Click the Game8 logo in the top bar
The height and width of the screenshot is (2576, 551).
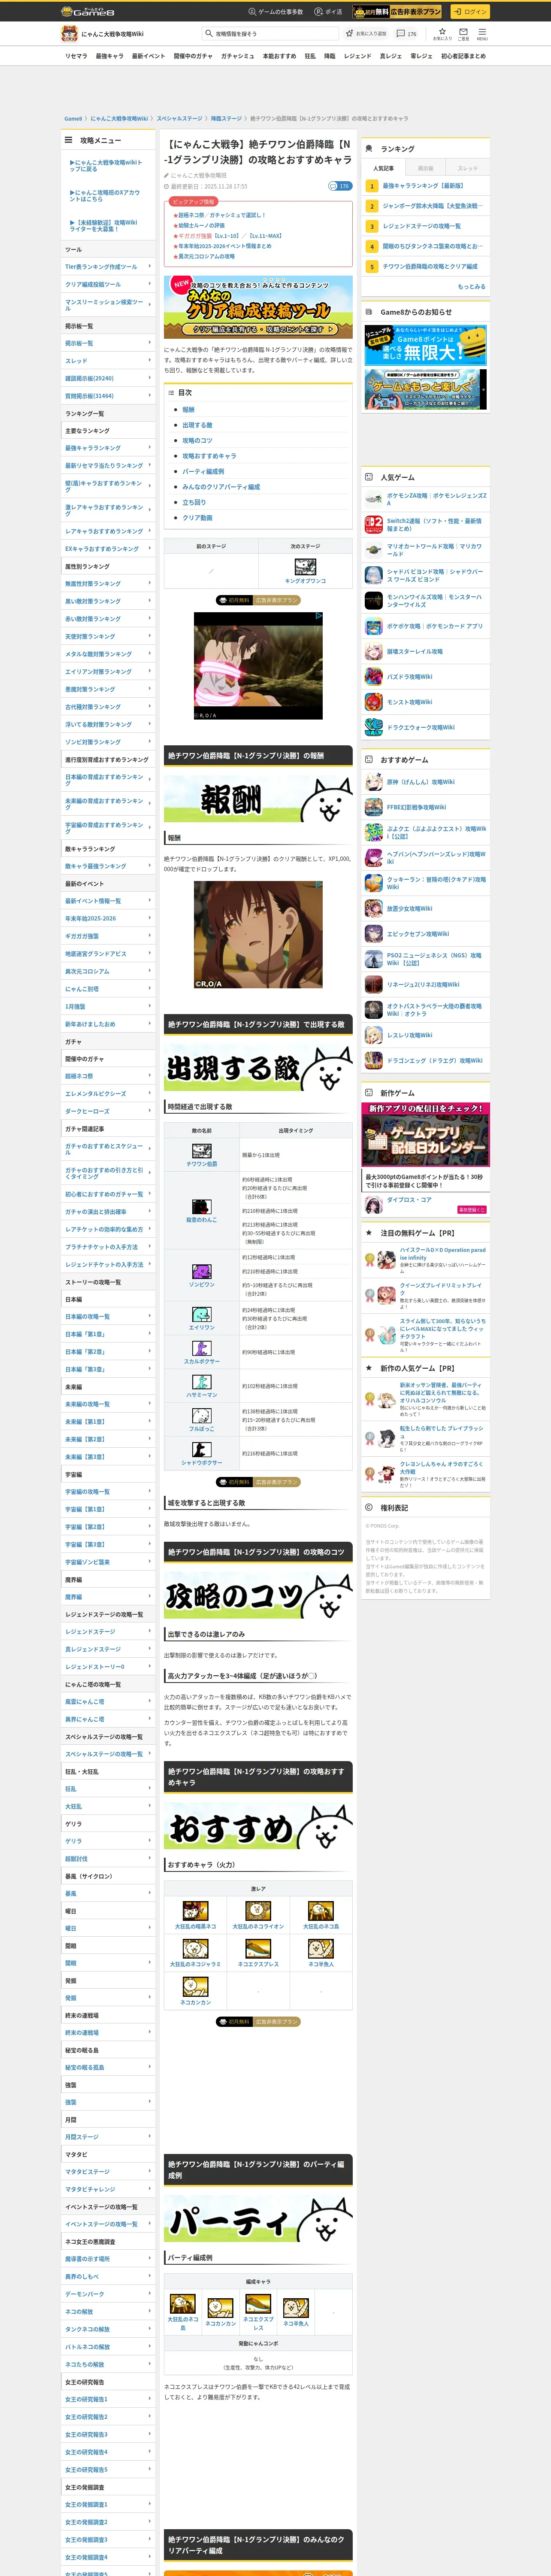(88, 12)
